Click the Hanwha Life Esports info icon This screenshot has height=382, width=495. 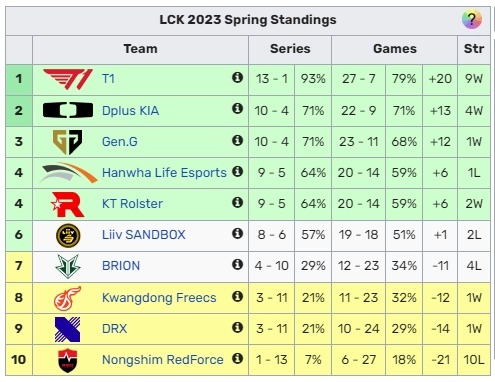pos(237,172)
